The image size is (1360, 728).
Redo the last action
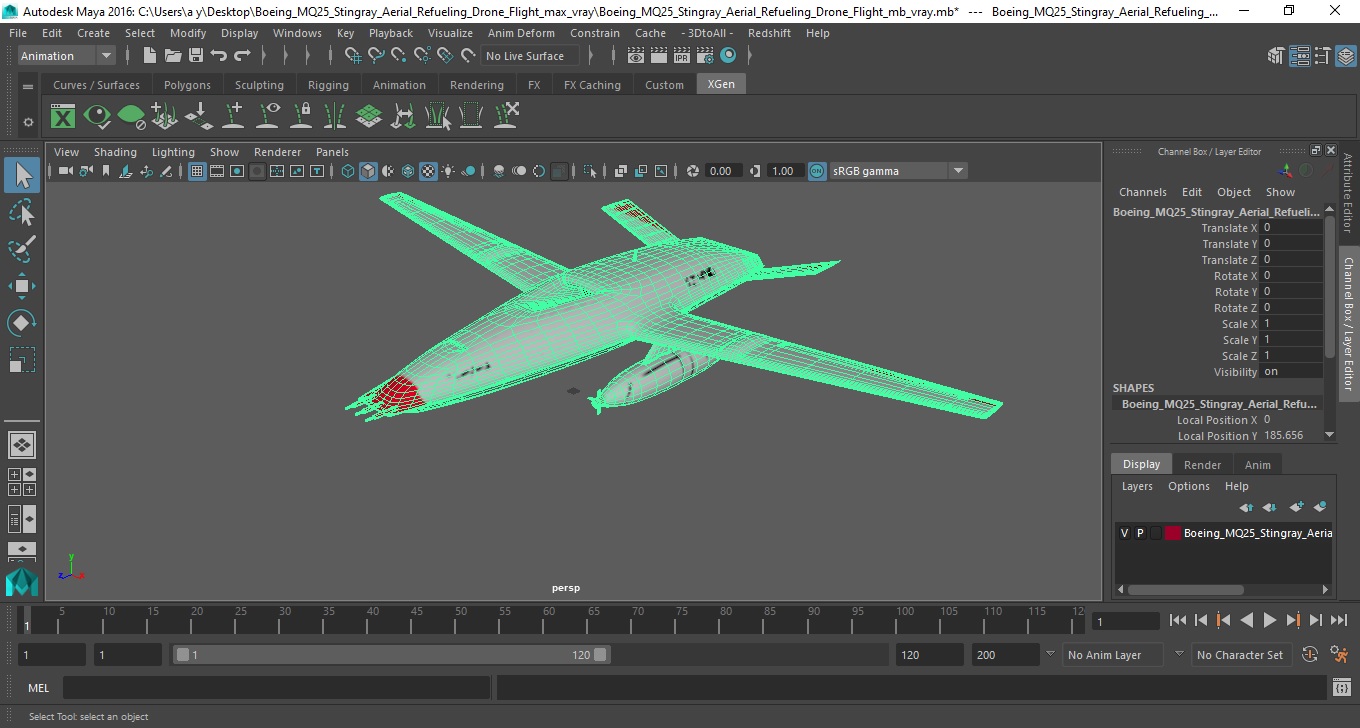242,56
